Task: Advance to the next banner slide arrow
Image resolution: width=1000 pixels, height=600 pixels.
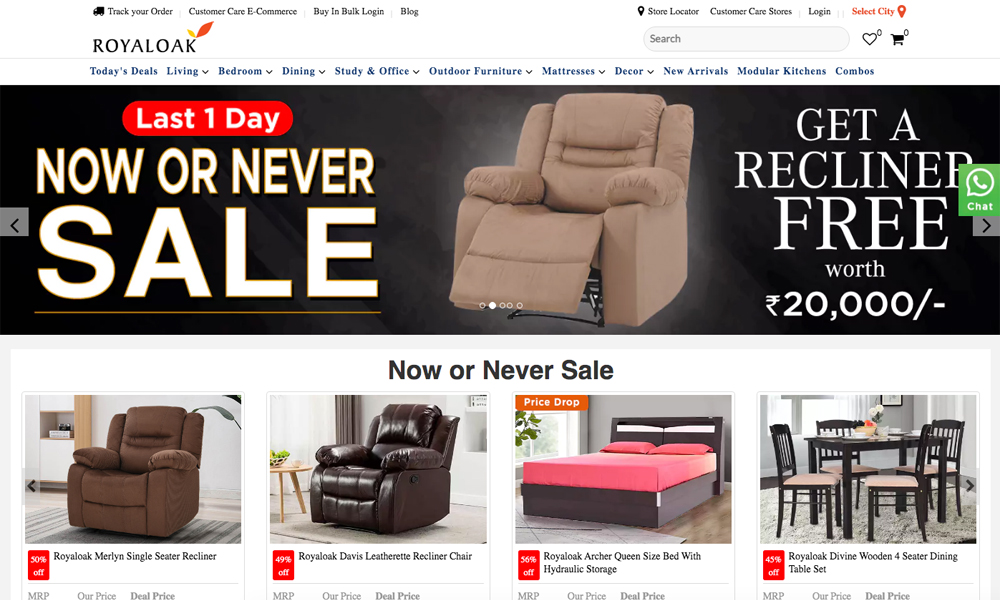Action: pyautogui.click(x=986, y=226)
